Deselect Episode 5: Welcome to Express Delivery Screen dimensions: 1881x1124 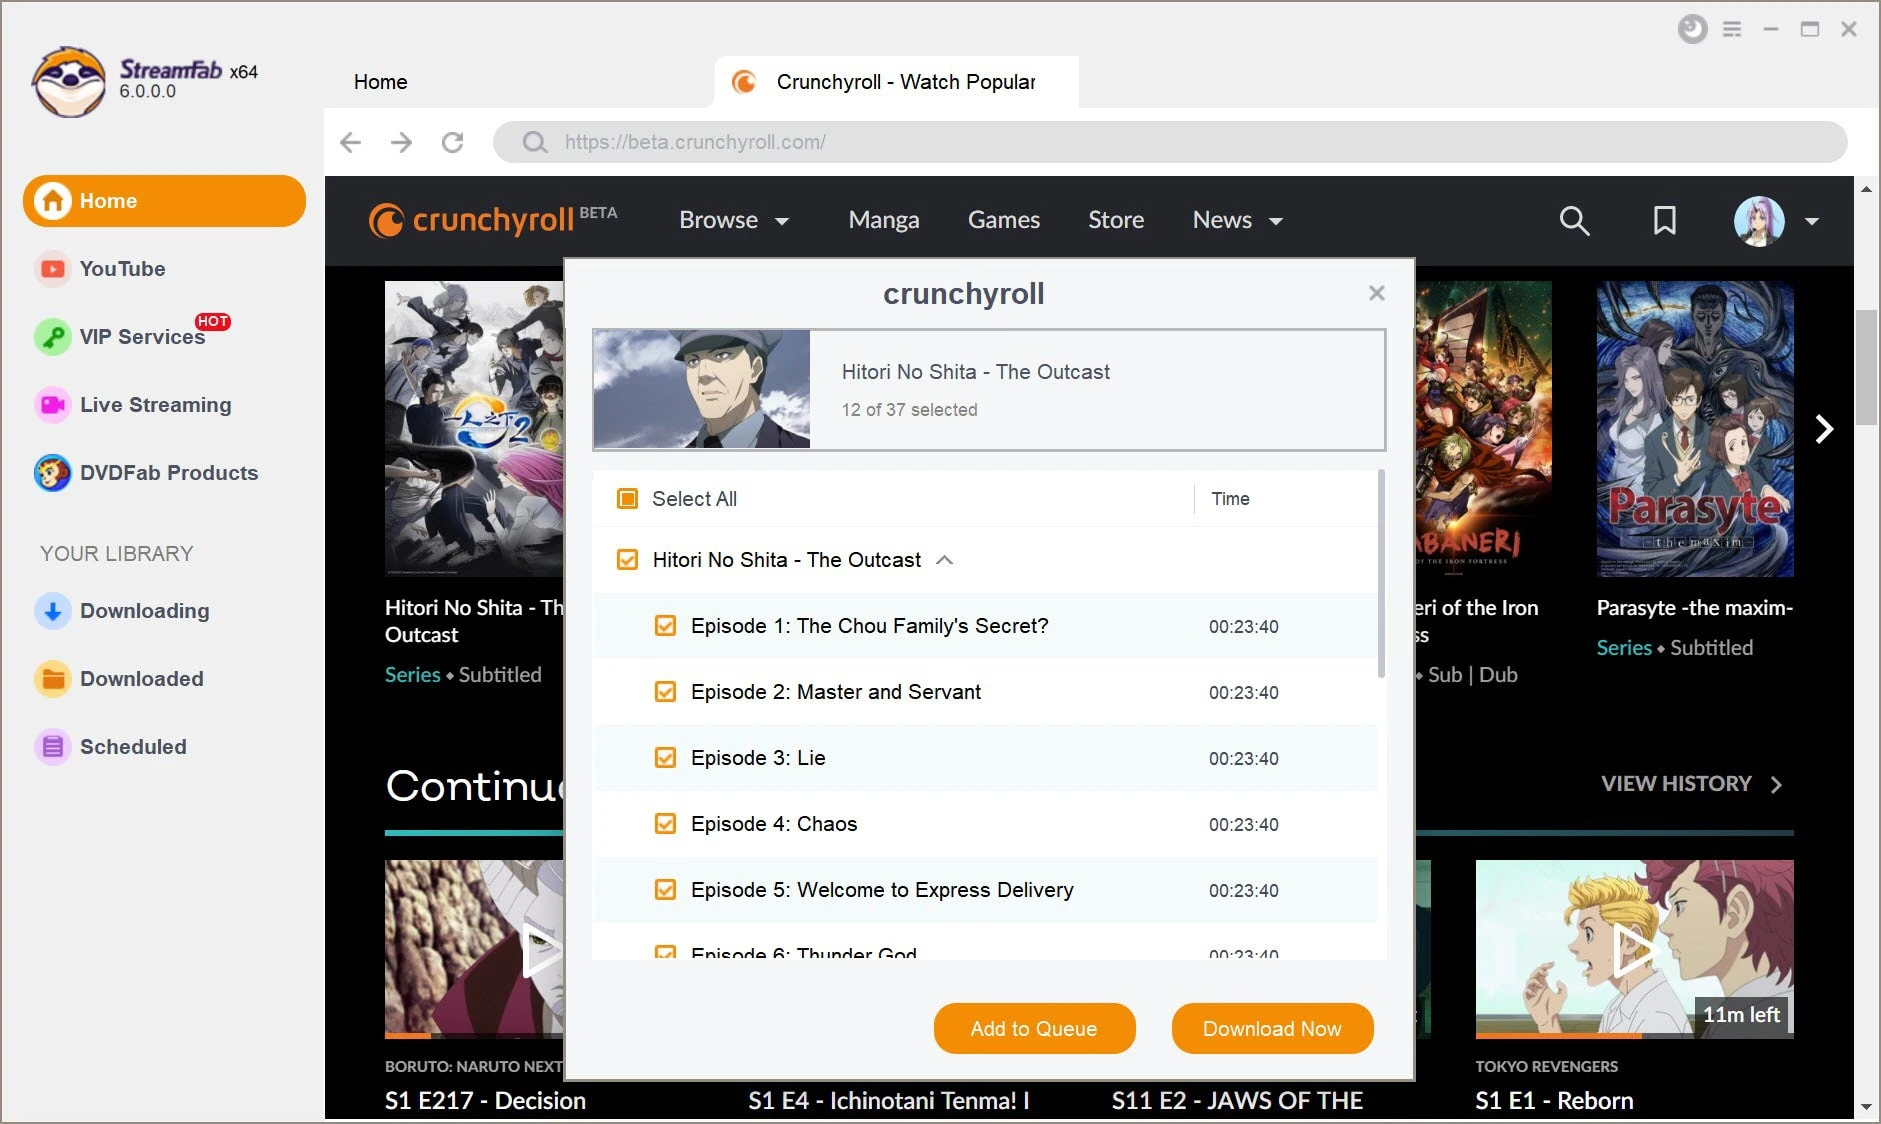[x=666, y=889]
